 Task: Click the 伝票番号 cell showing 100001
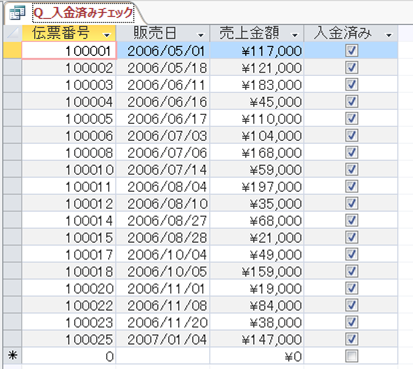tap(69, 51)
